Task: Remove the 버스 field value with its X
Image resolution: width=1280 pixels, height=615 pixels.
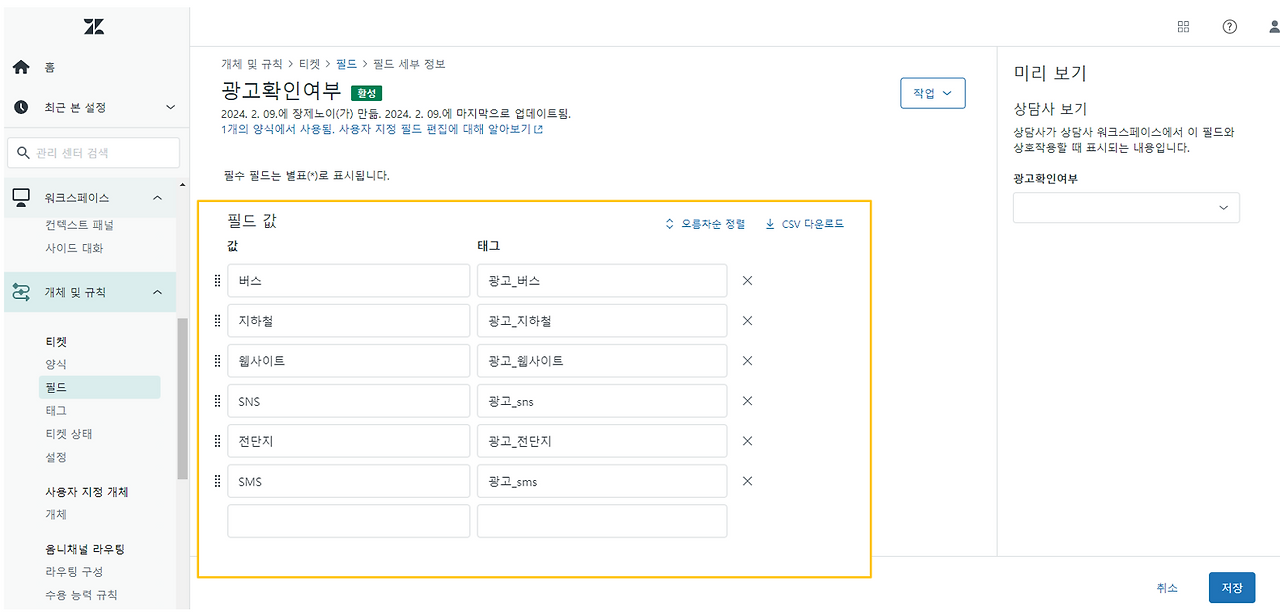Action: (746, 280)
